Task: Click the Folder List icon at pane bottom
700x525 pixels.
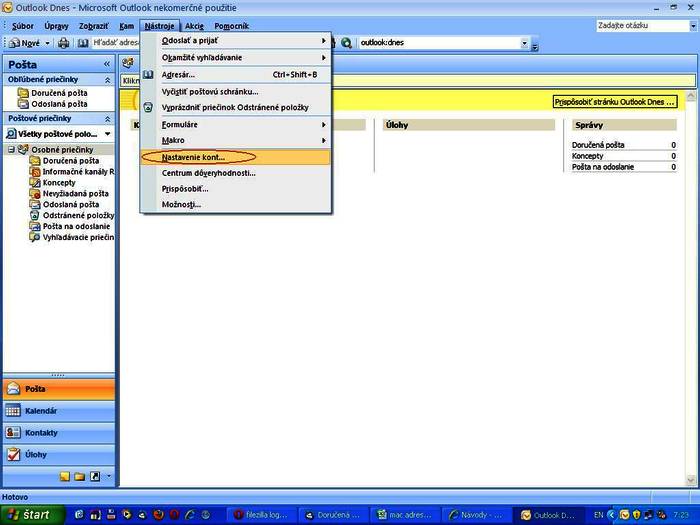Action: click(80, 476)
